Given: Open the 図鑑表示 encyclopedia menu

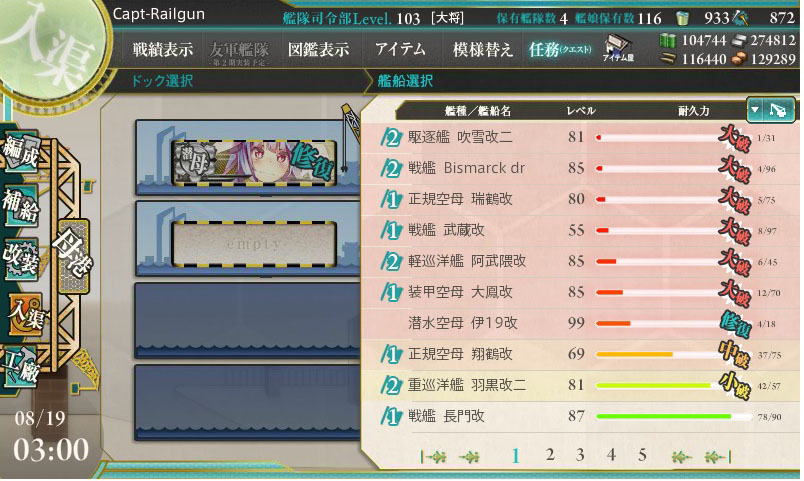Looking at the screenshot, I should pyautogui.click(x=318, y=49).
